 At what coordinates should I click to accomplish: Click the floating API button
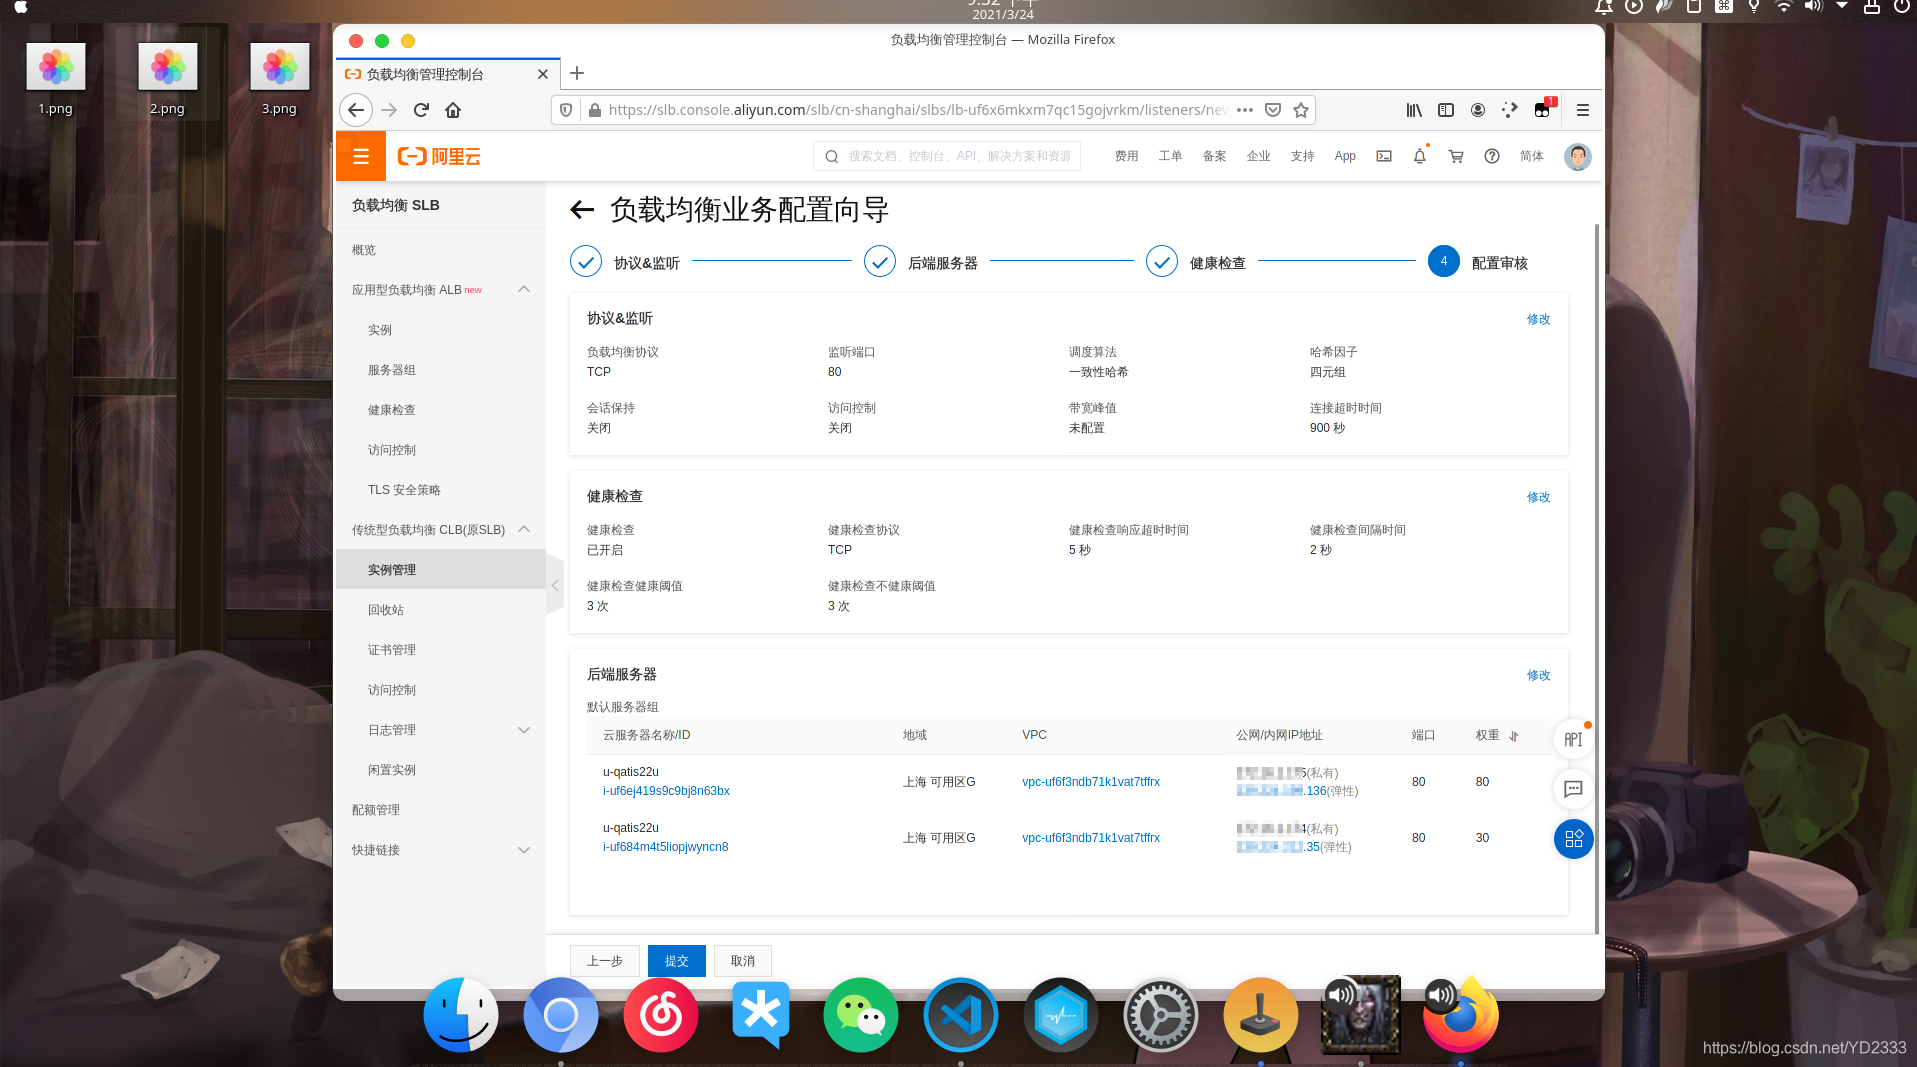[x=1573, y=739]
